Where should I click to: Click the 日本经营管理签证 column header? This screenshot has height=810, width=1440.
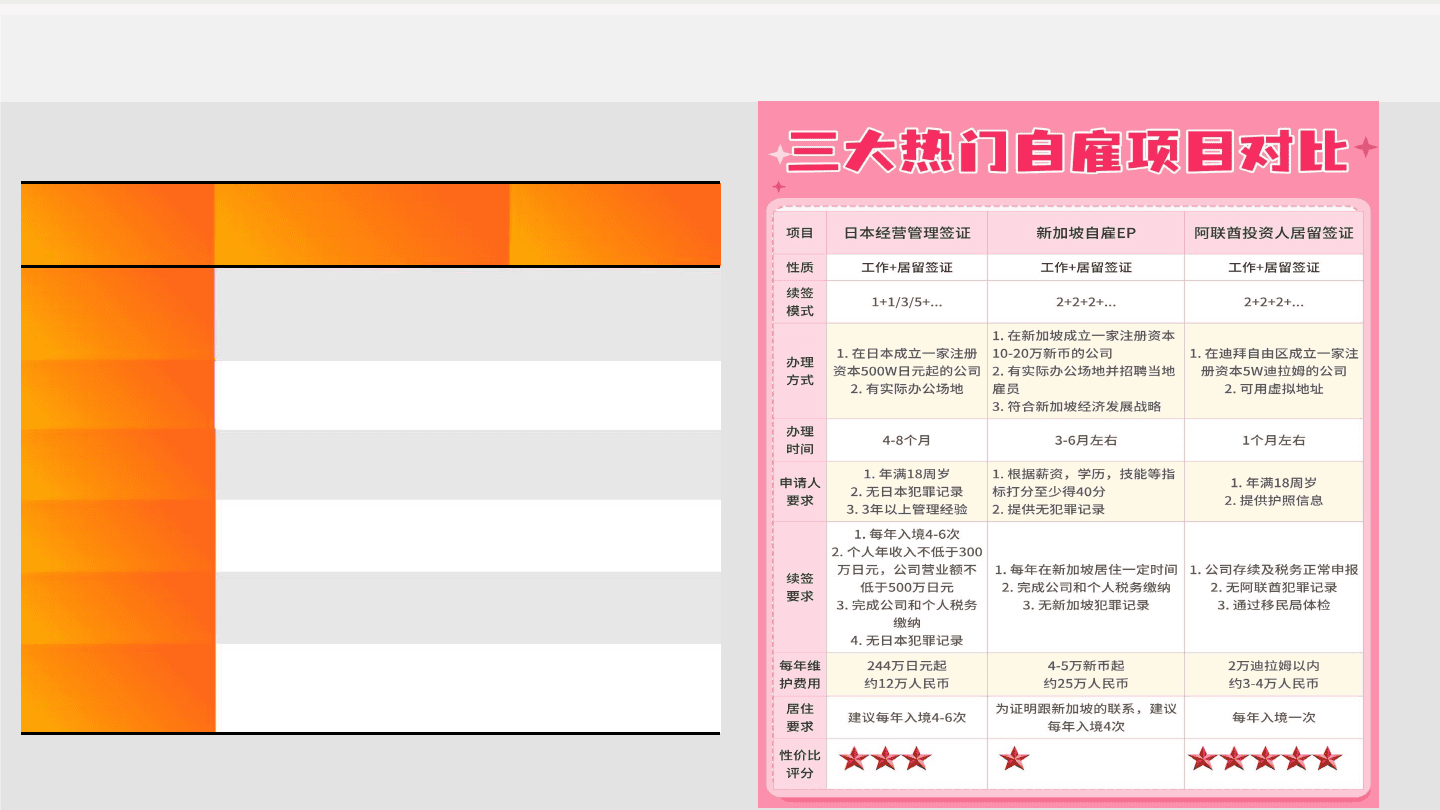(x=907, y=233)
